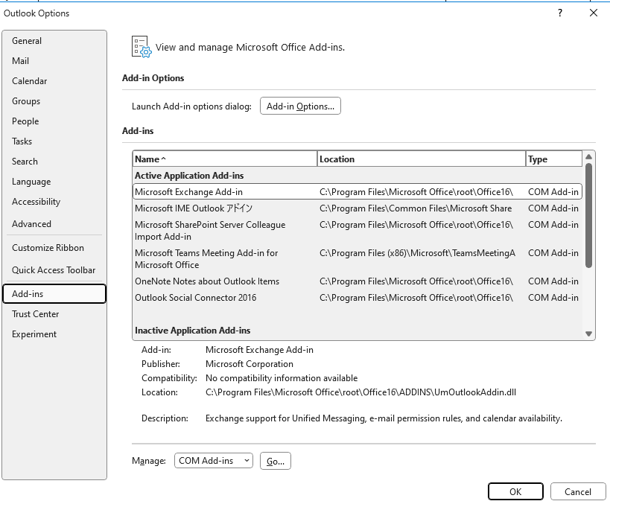Close the Outlook Options dialog

(594, 13)
